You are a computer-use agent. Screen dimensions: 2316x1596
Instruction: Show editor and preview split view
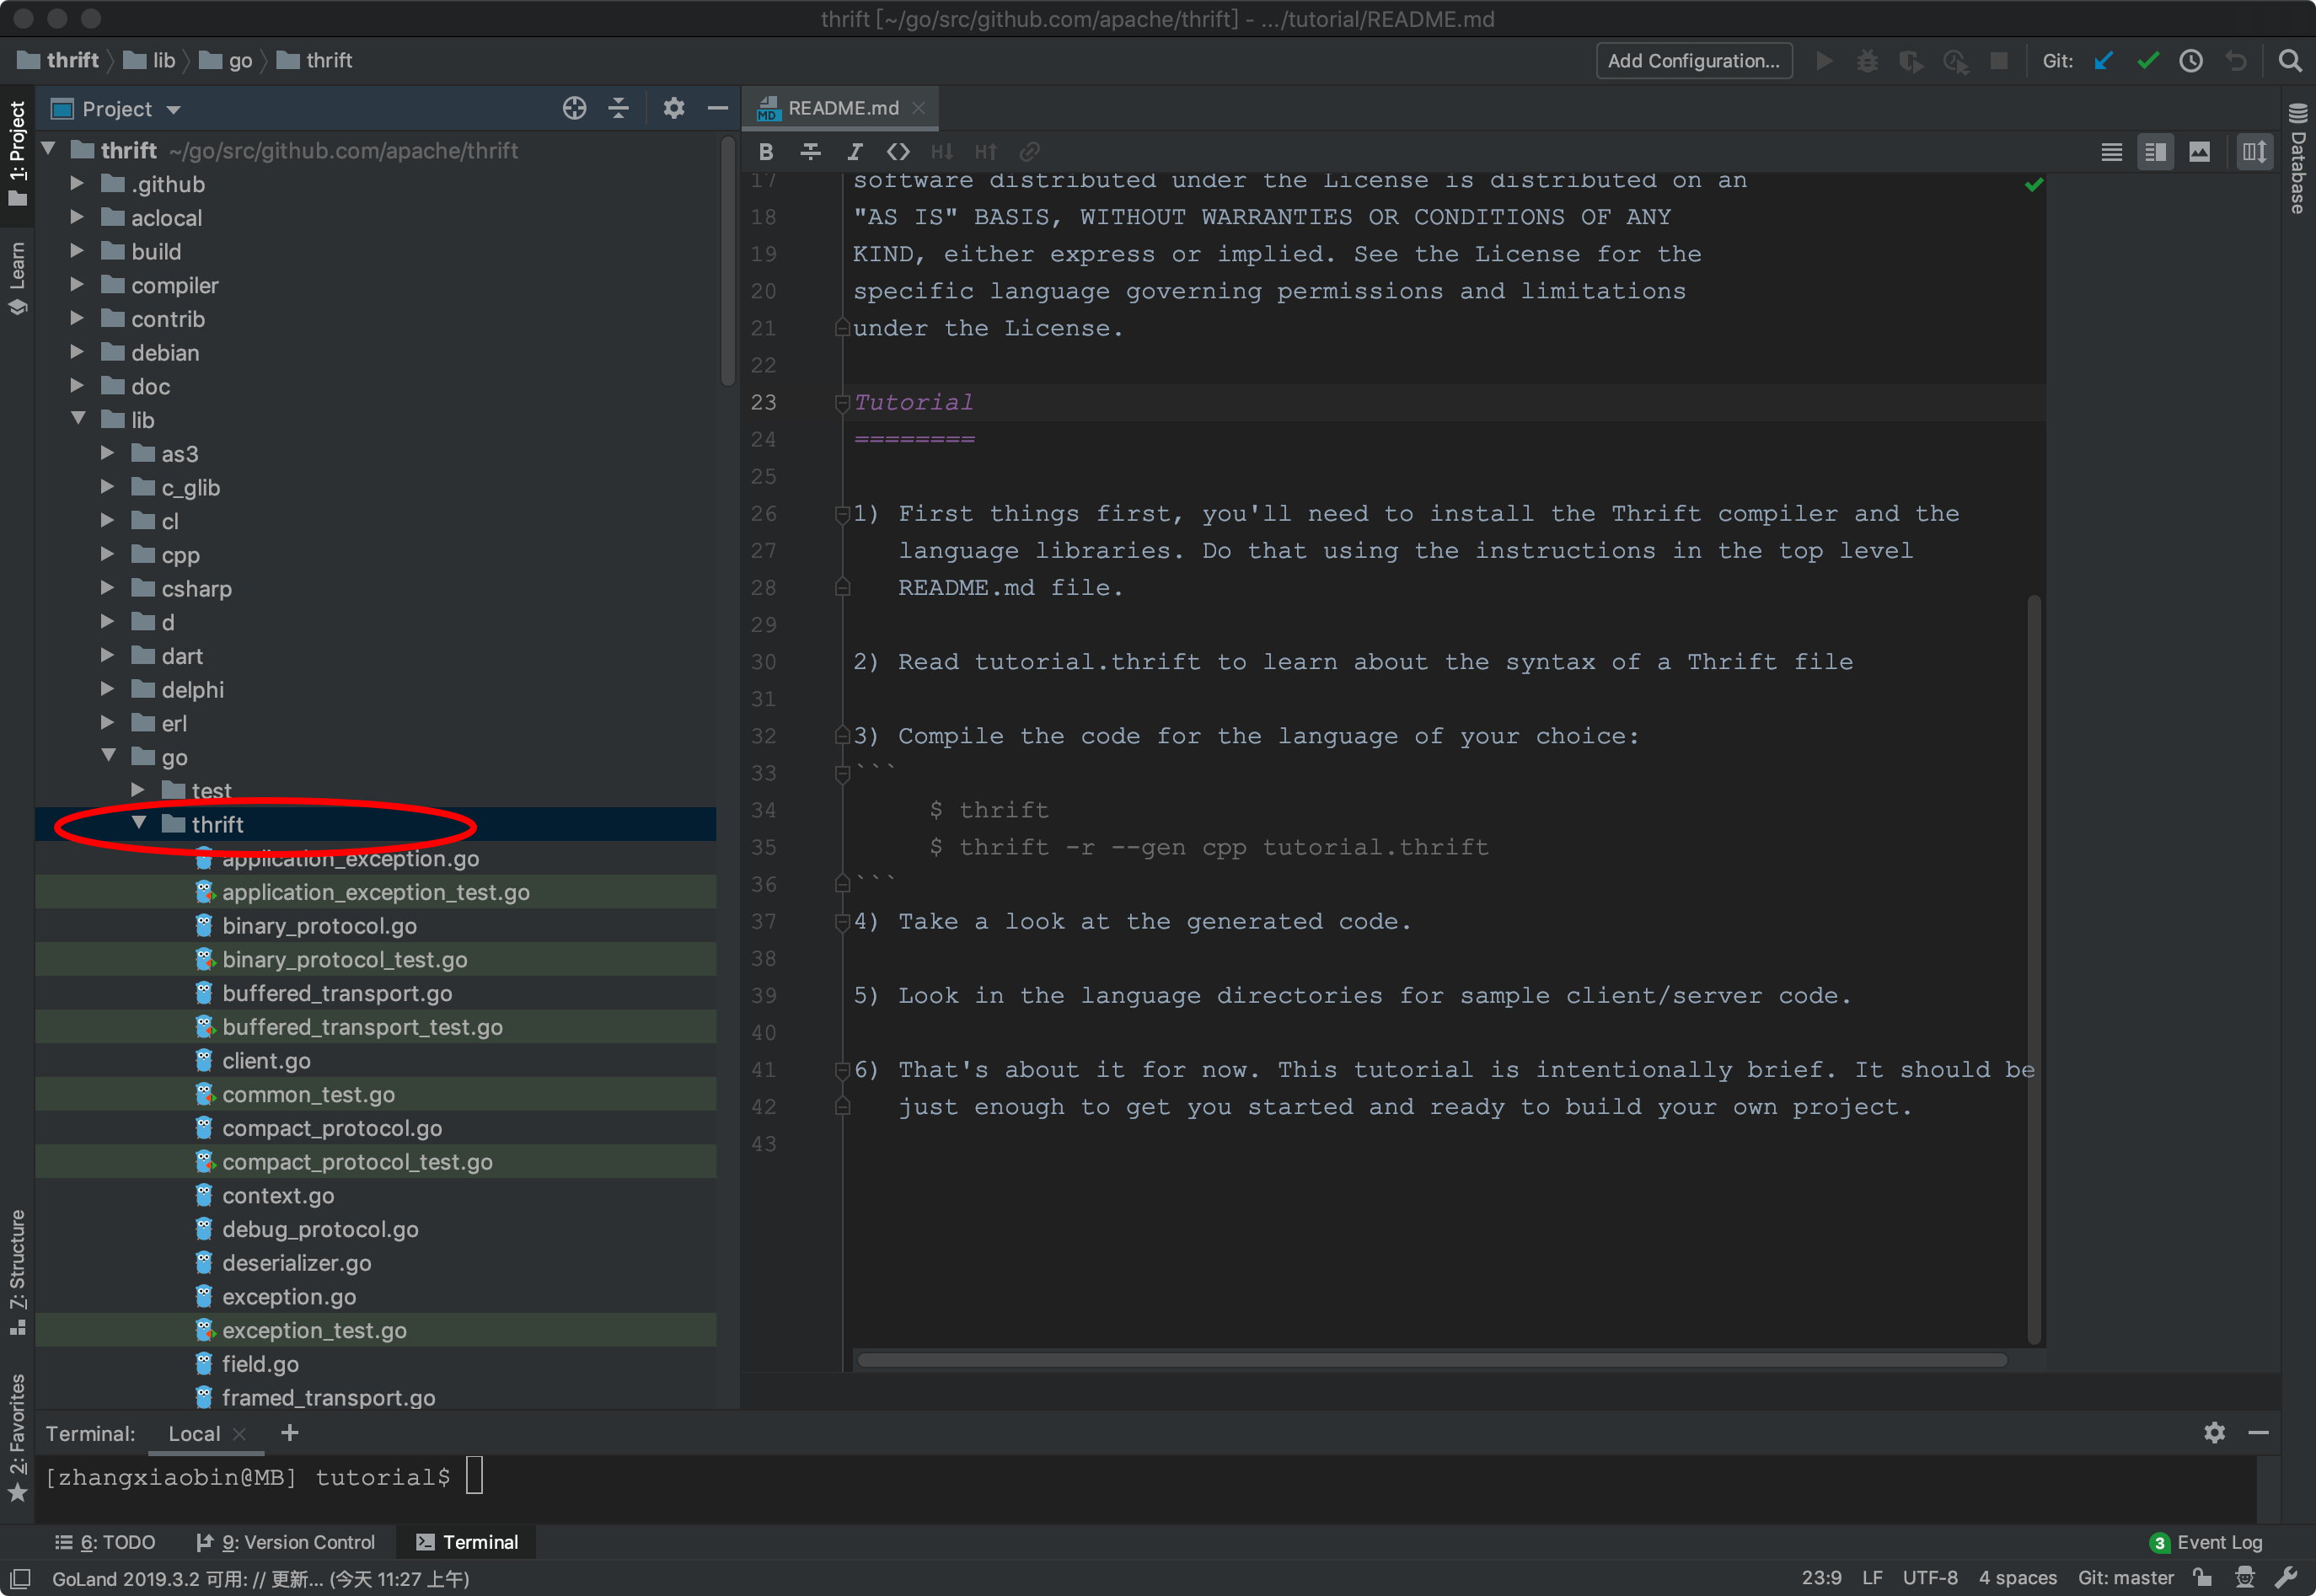coord(2155,152)
